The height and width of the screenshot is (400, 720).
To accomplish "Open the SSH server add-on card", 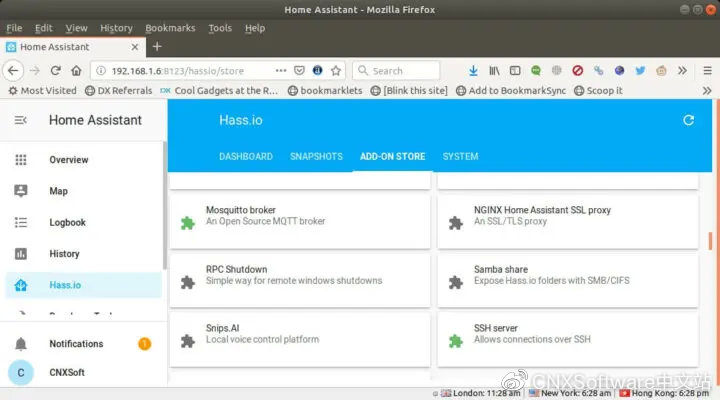I will coord(568,334).
